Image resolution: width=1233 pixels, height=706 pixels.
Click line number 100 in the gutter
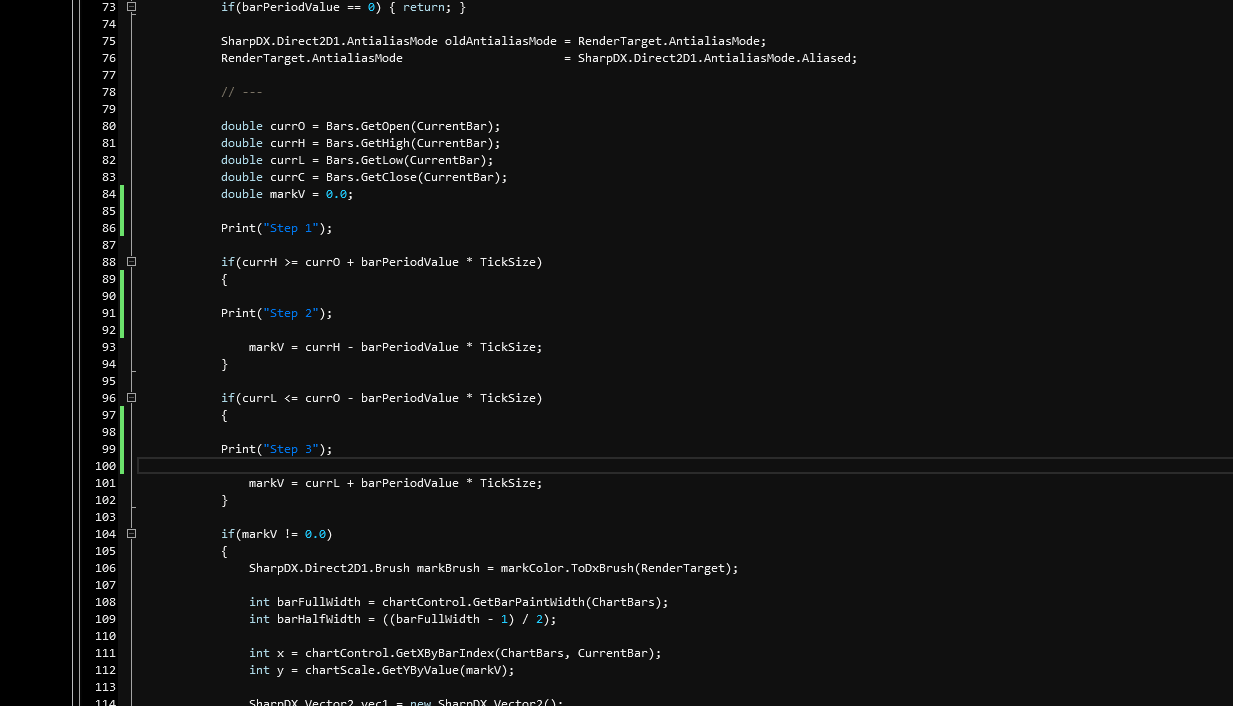tap(105, 466)
